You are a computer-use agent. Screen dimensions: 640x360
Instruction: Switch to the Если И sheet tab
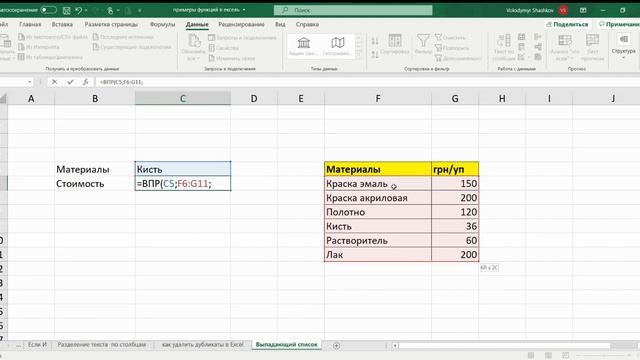[37, 344]
